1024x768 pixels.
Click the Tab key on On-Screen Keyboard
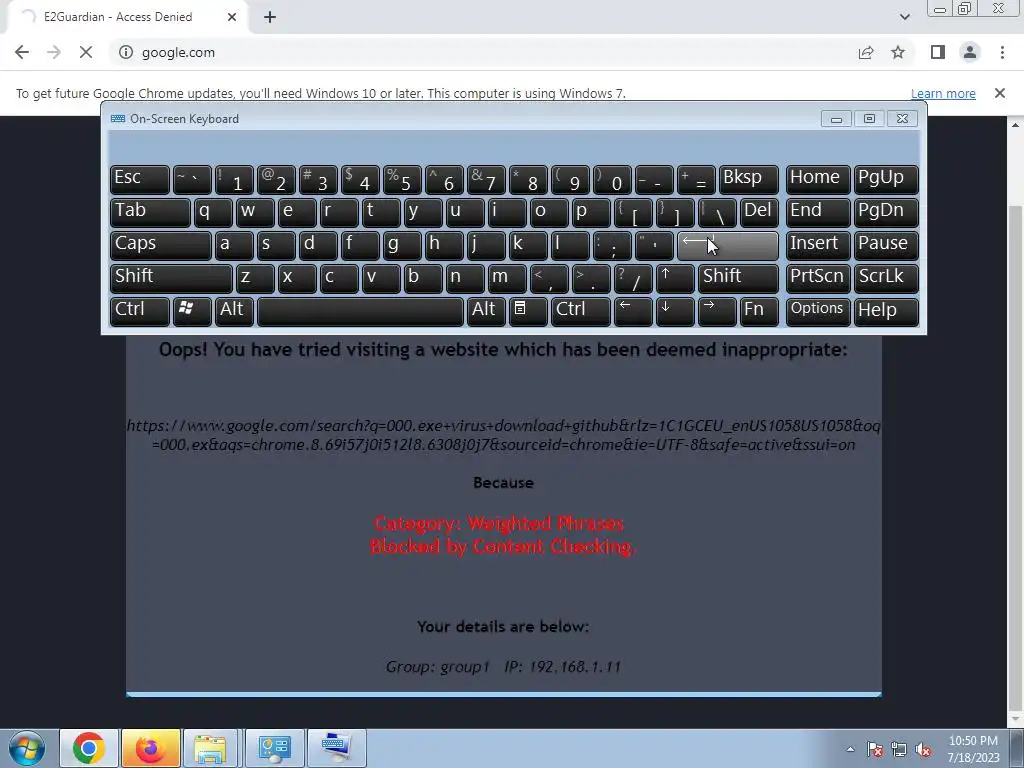coord(150,212)
